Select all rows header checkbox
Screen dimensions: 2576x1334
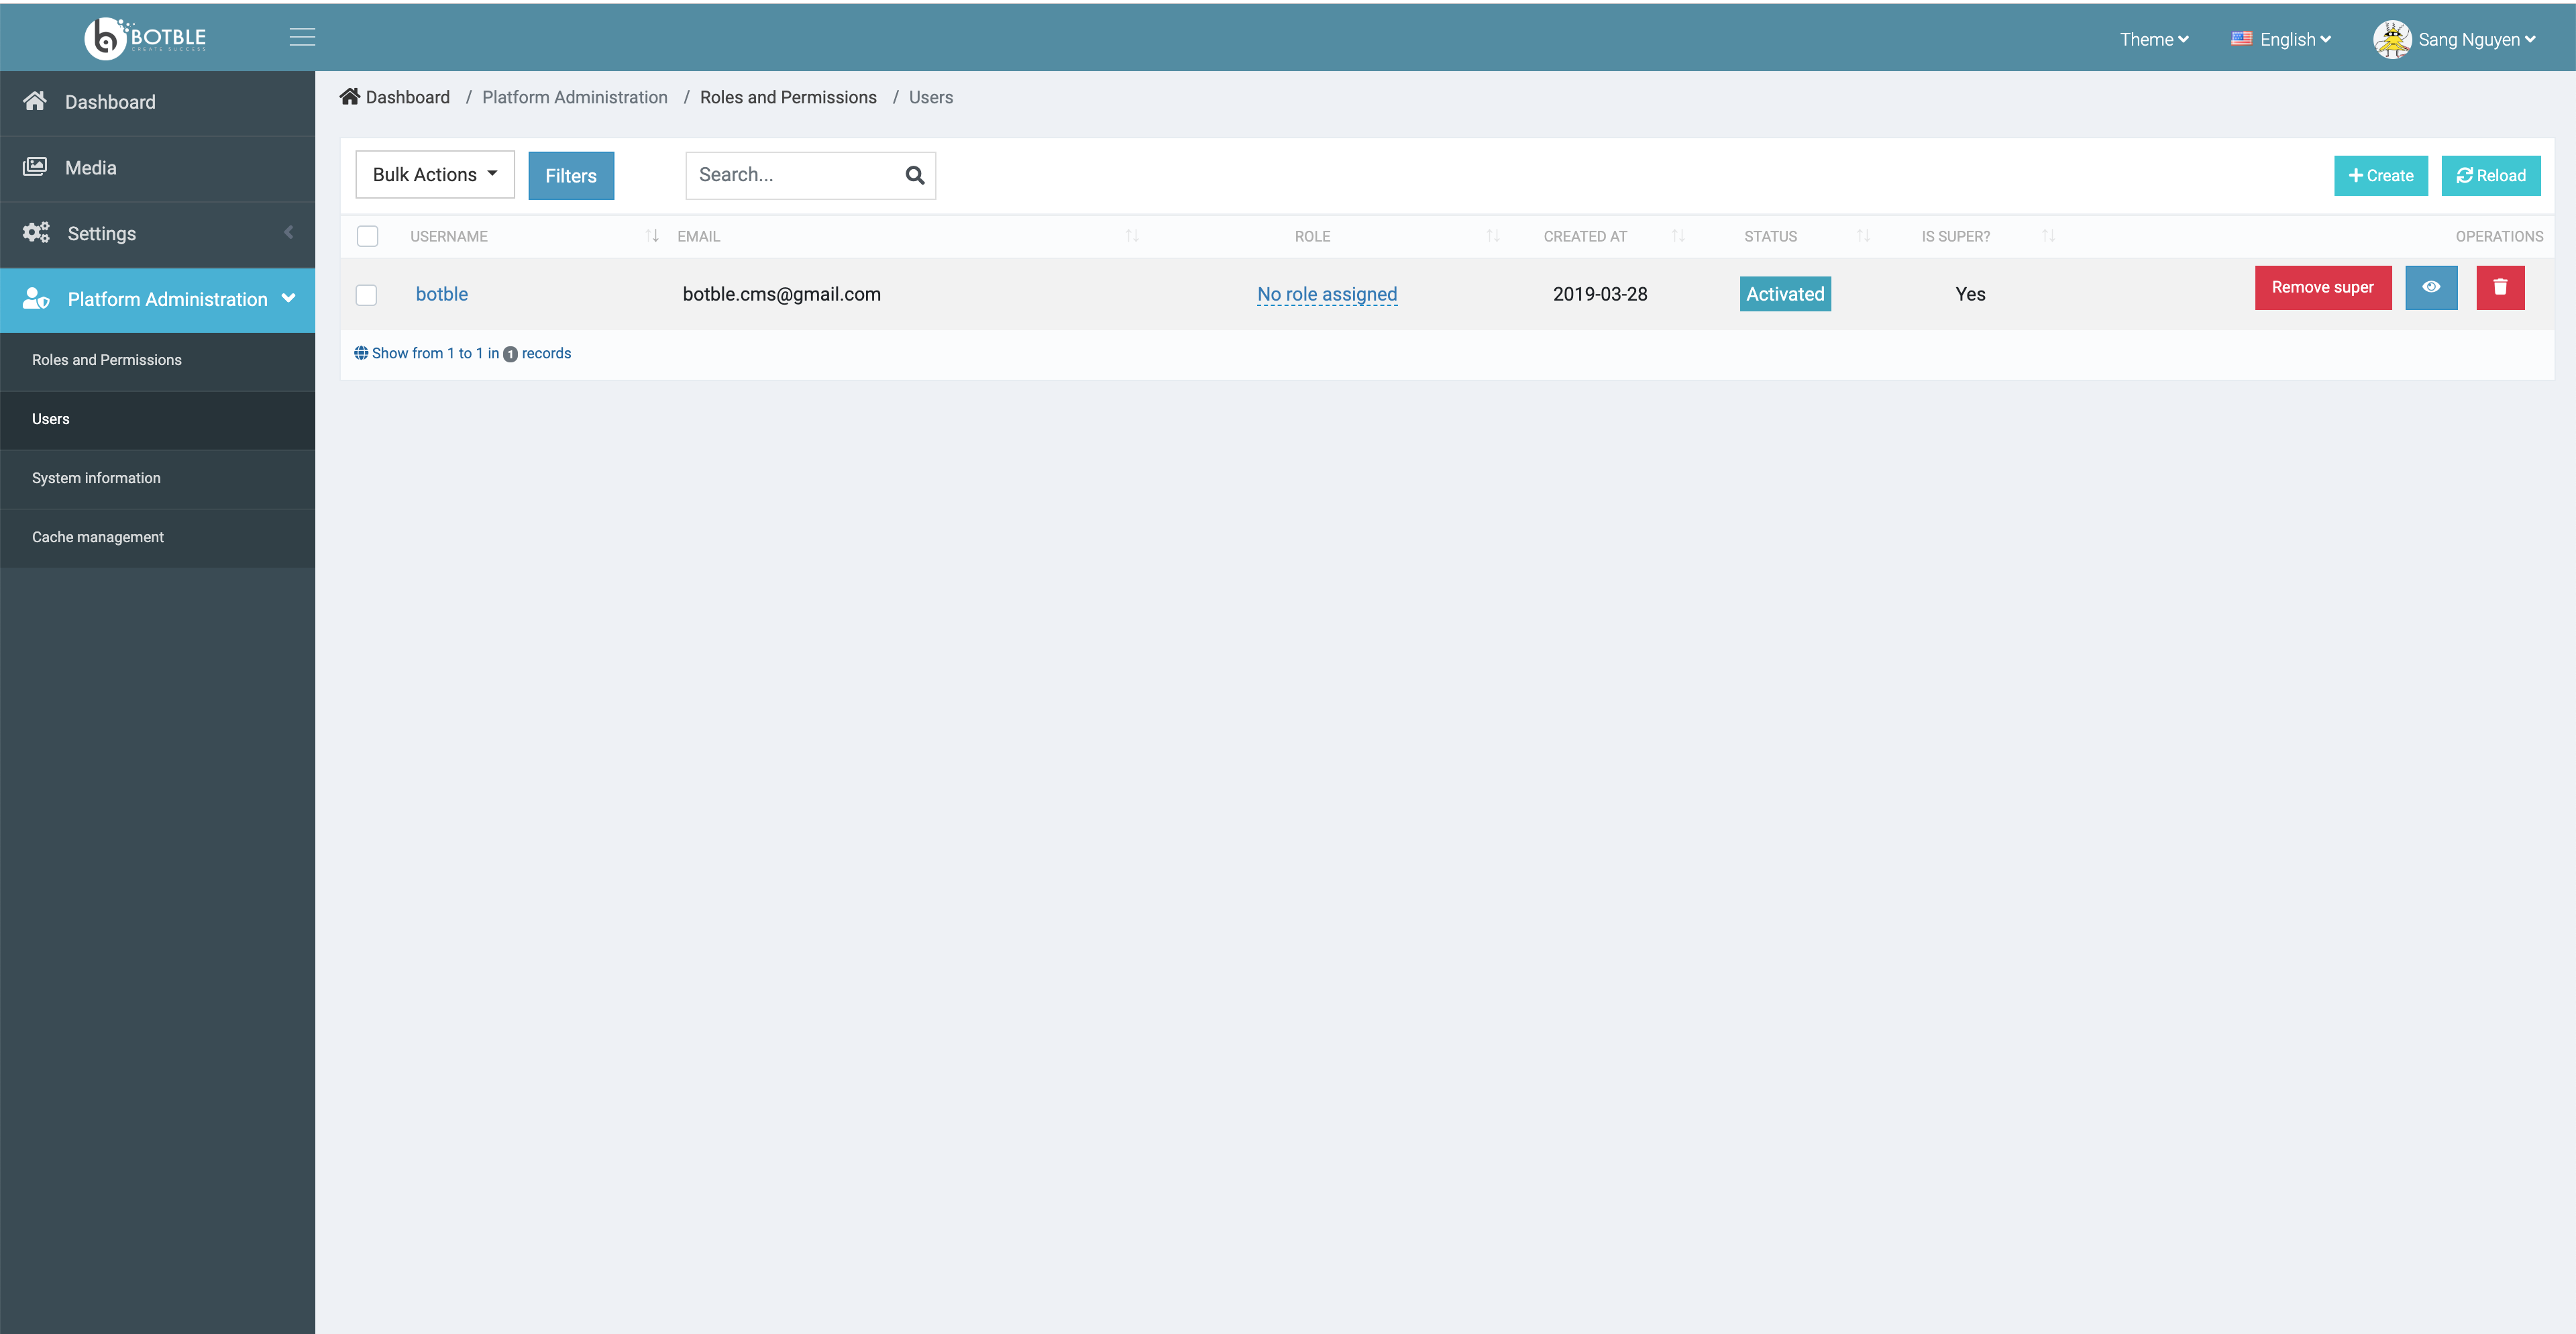(x=367, y=236)
